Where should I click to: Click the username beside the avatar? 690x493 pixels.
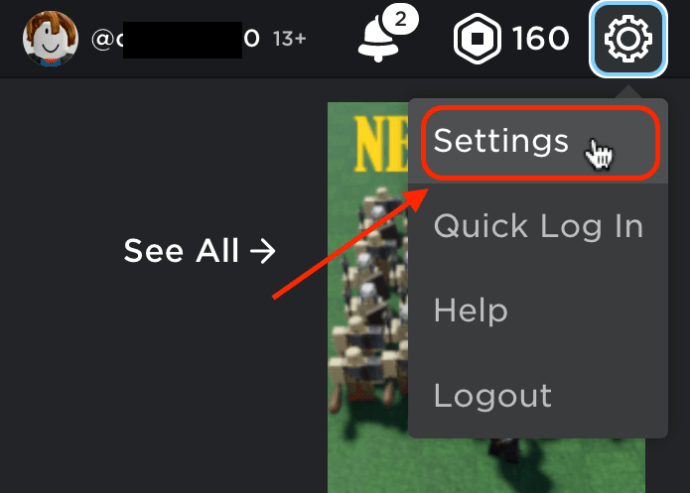pos(175,39)
